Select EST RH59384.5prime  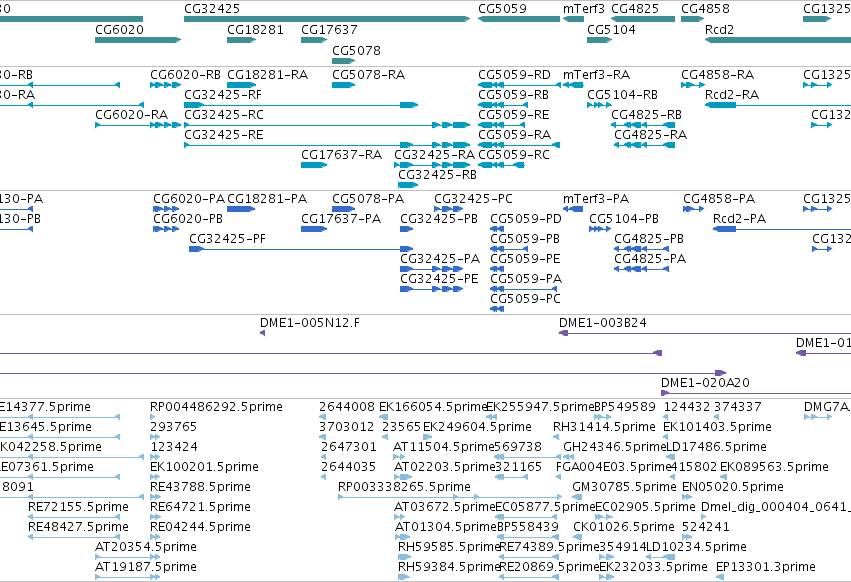[448, 567]
